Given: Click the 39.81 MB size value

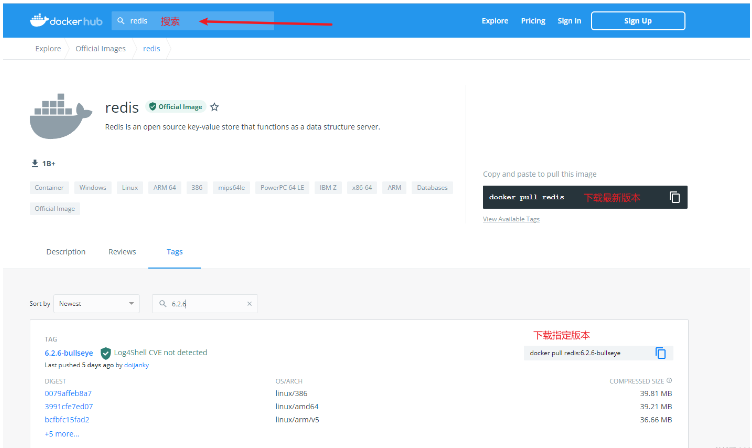Looking at the screenshot, I should (656, 393).
